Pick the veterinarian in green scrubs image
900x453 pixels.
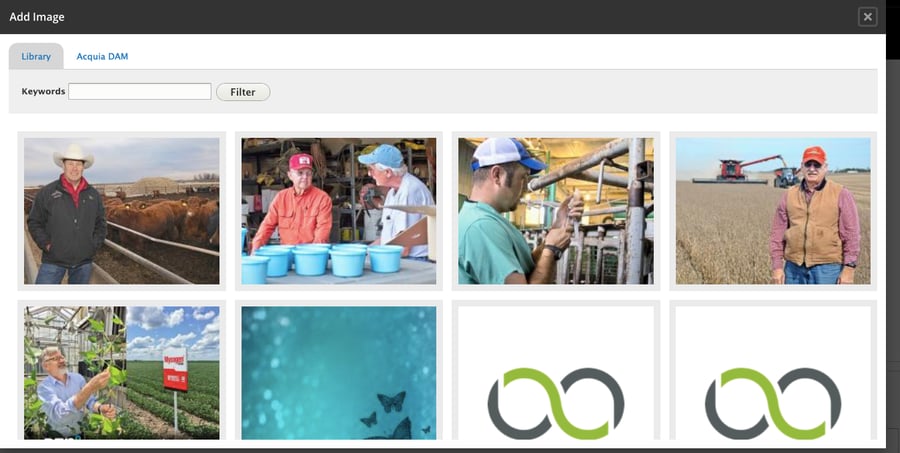click(x=556, y=211)
